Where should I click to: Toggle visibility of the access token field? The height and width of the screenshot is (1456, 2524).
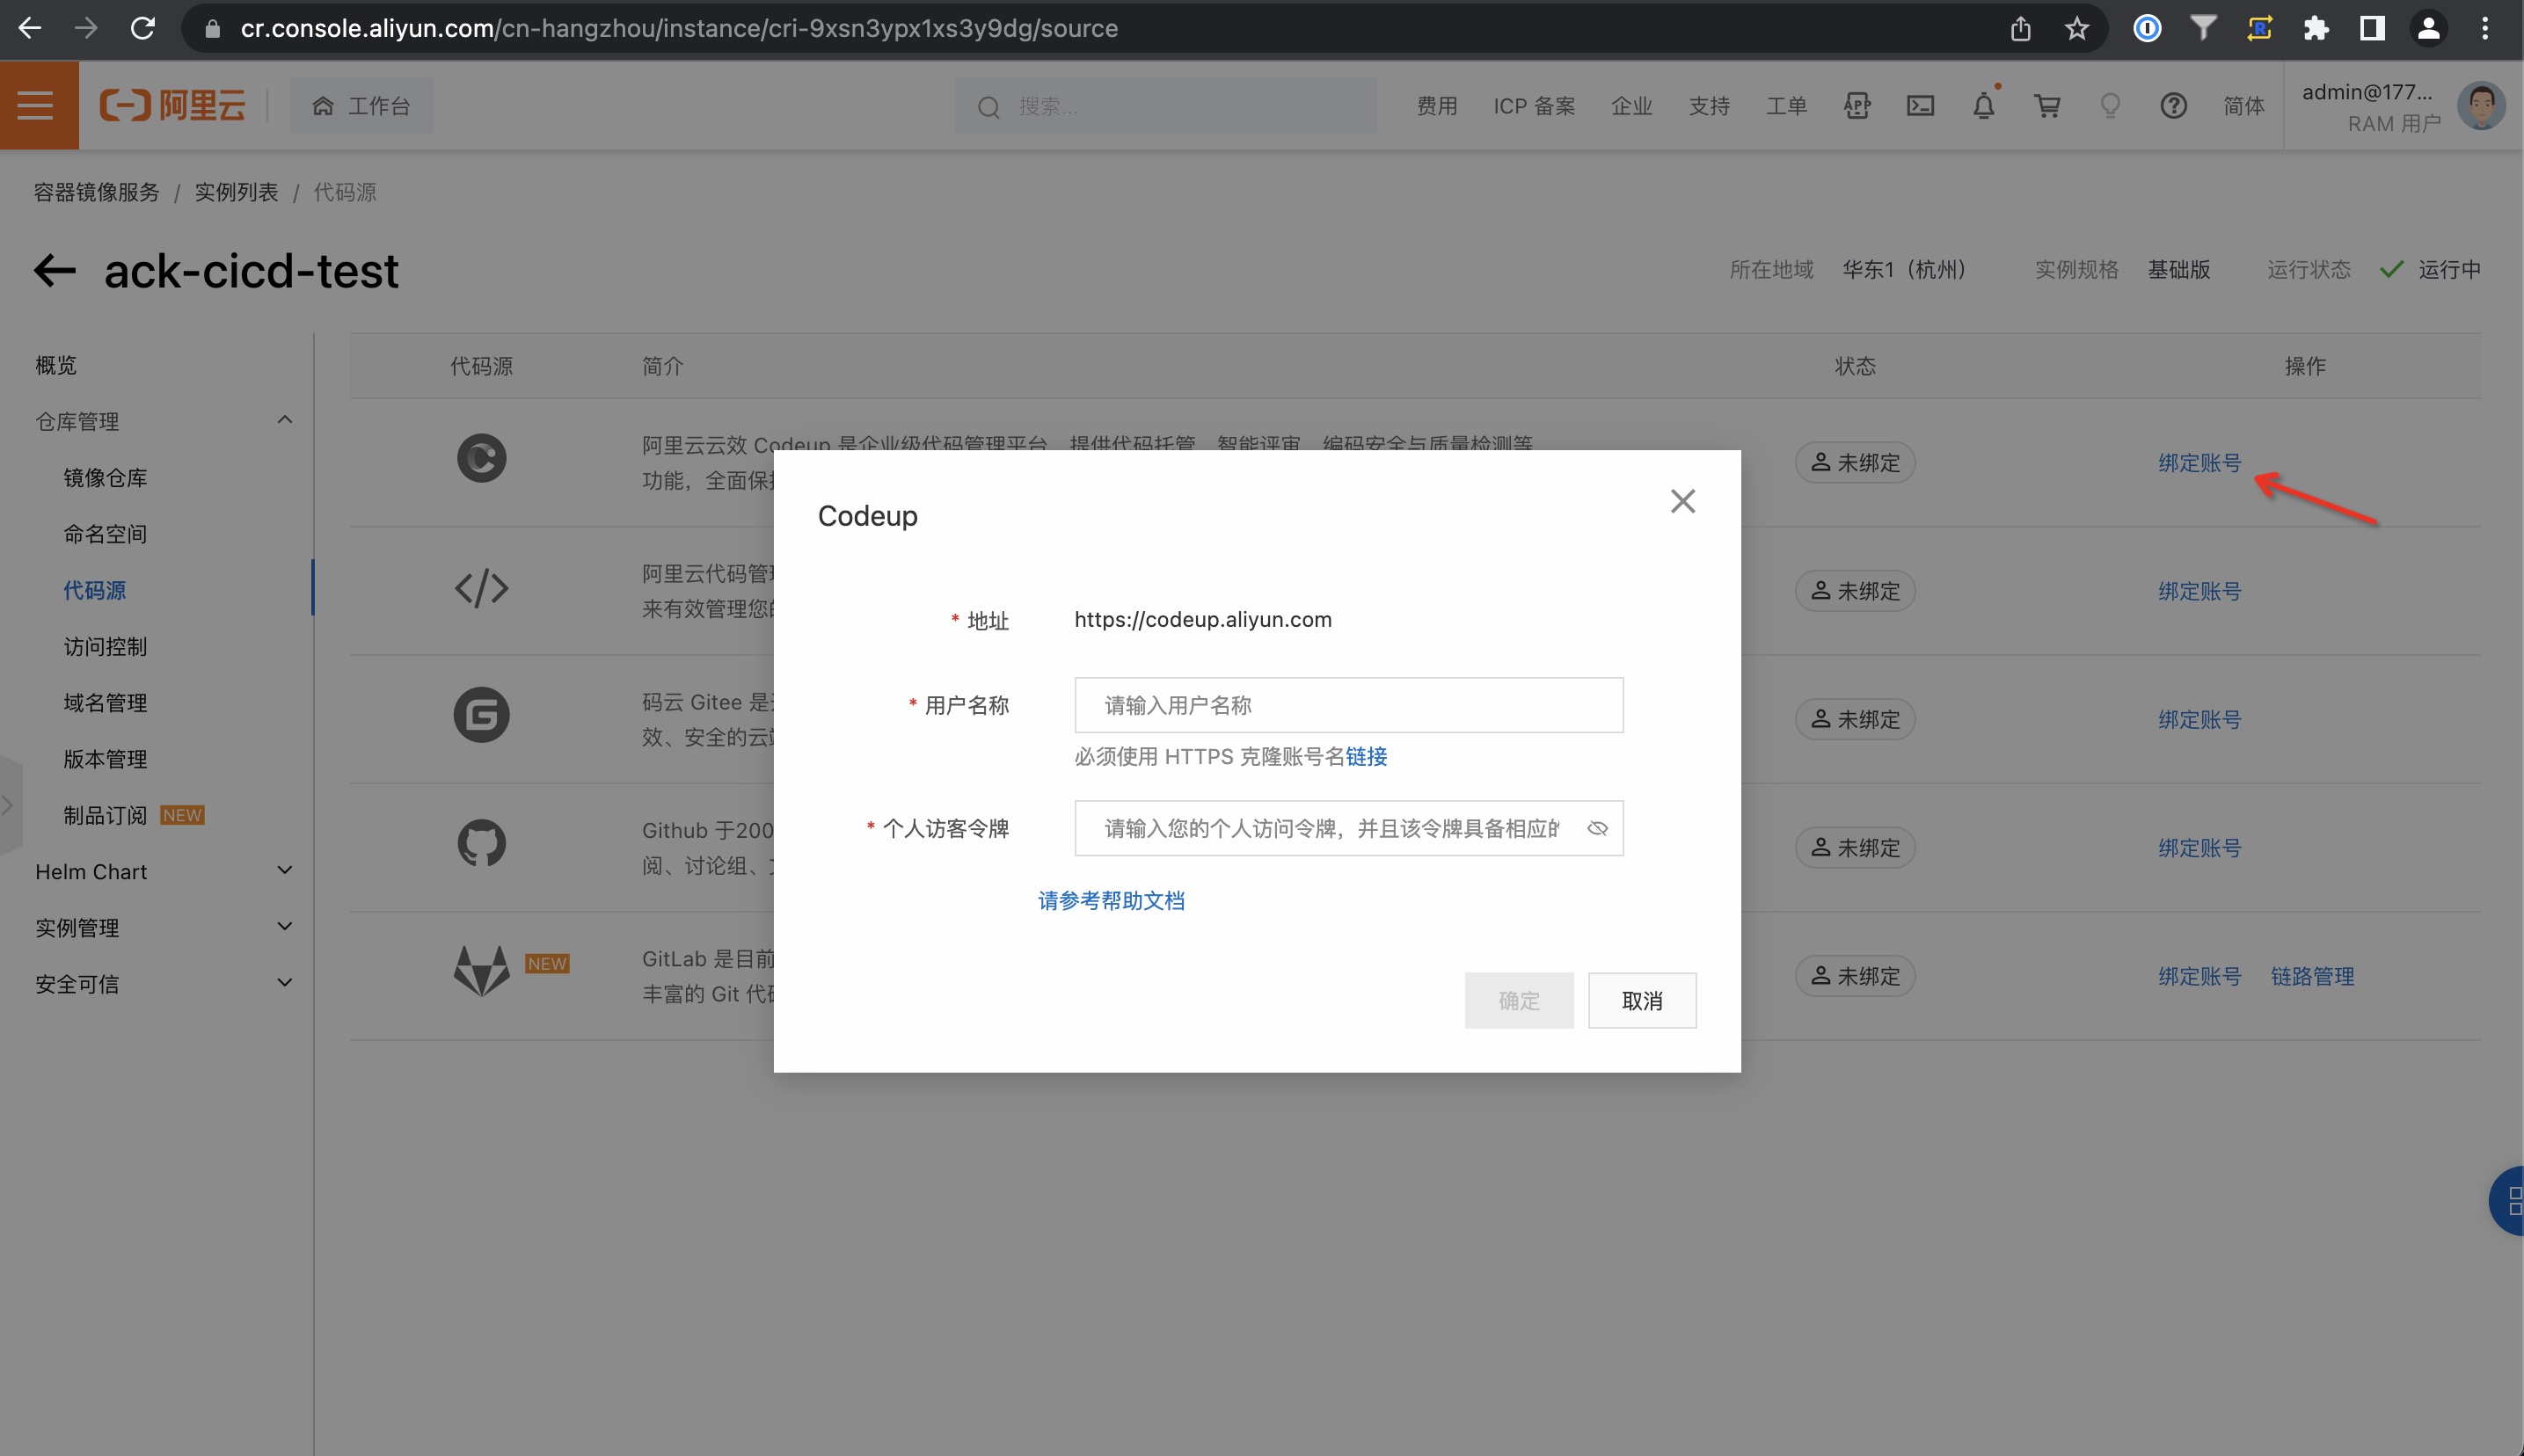pyautogui.click(x=1597, y=828)
